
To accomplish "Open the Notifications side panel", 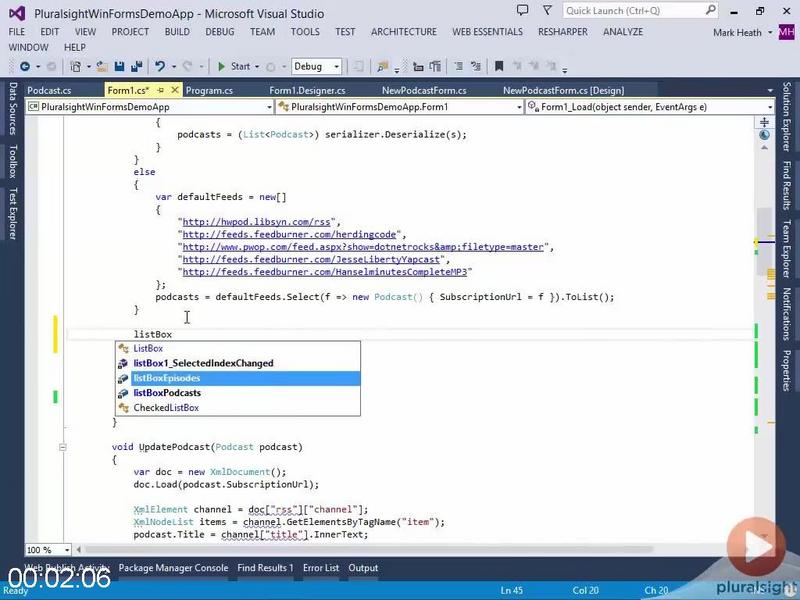I will 787,314.
